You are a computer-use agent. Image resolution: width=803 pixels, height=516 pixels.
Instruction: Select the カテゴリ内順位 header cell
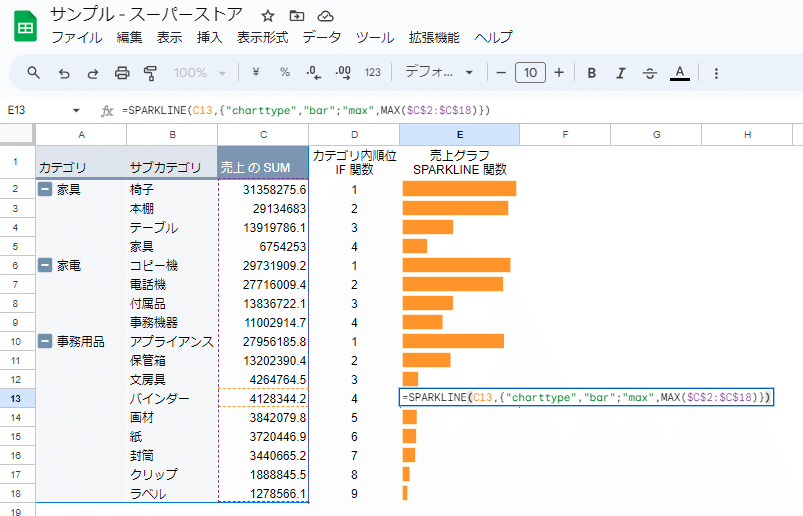pyautogui.click(x=354, y=163)
